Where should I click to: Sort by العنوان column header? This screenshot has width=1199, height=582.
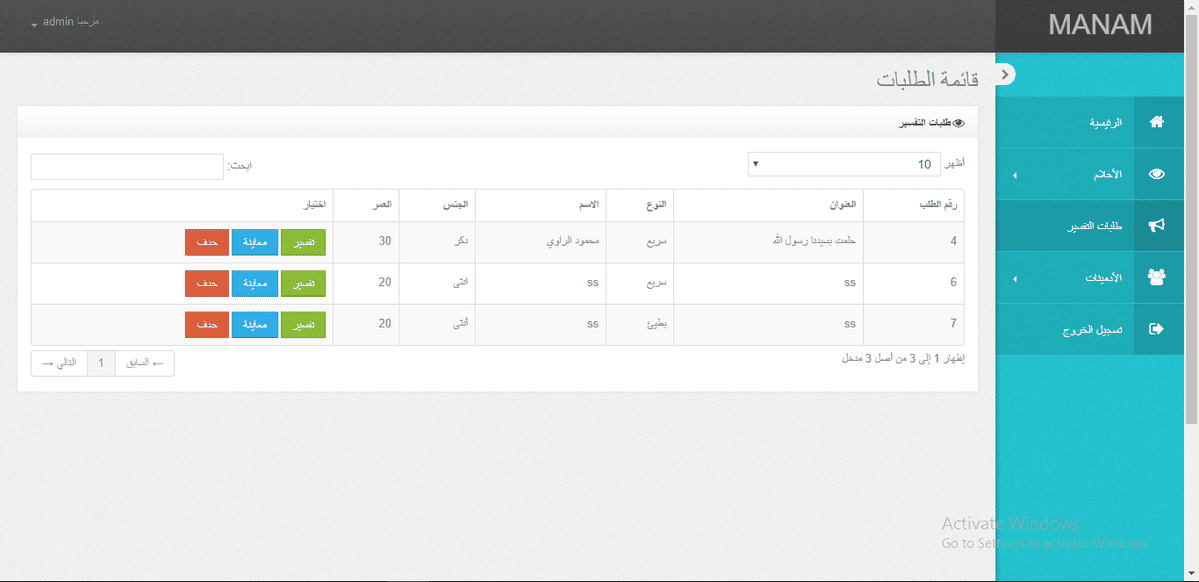[x=768, y=205]
